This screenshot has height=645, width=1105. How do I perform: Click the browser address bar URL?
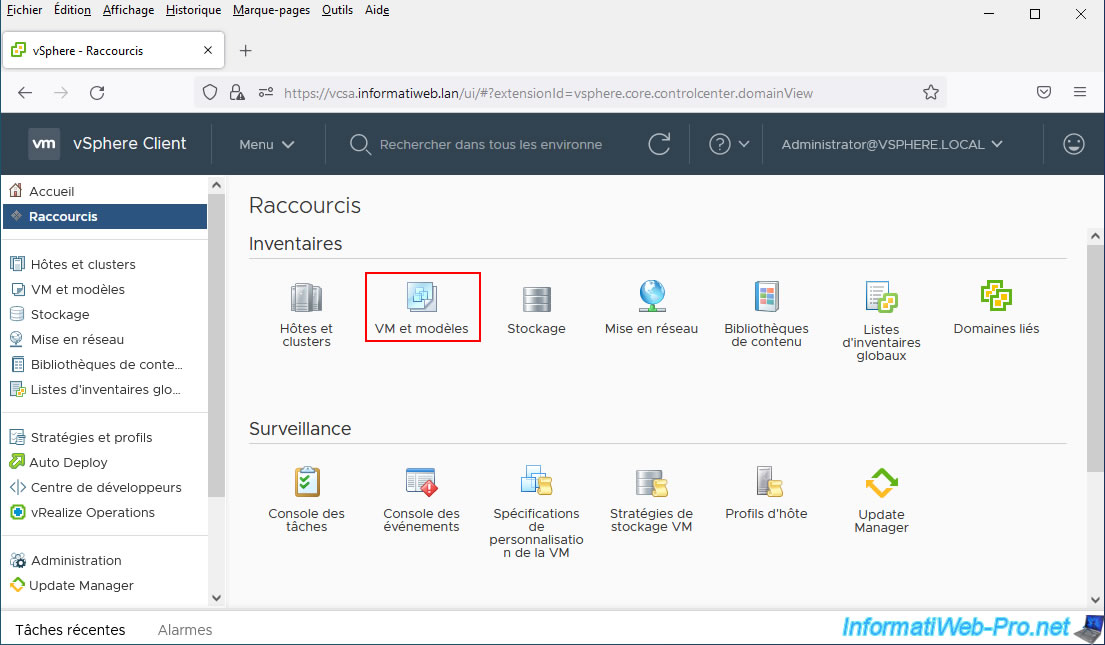[548, 93]
